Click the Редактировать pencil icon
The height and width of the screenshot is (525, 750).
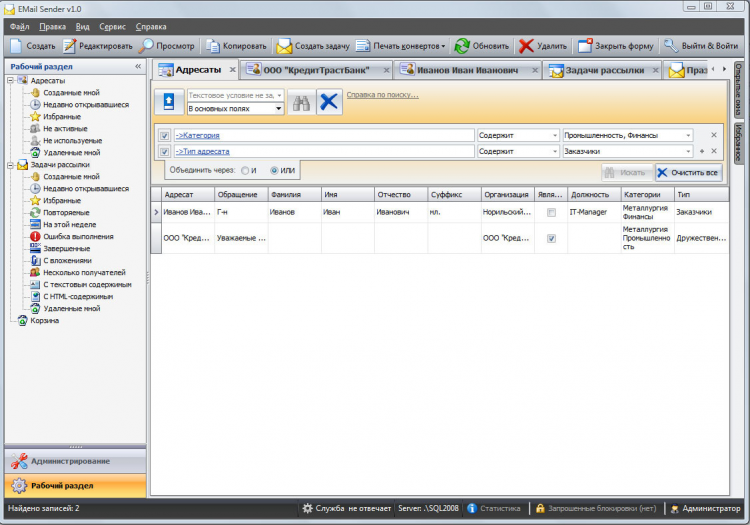(69, 46)
